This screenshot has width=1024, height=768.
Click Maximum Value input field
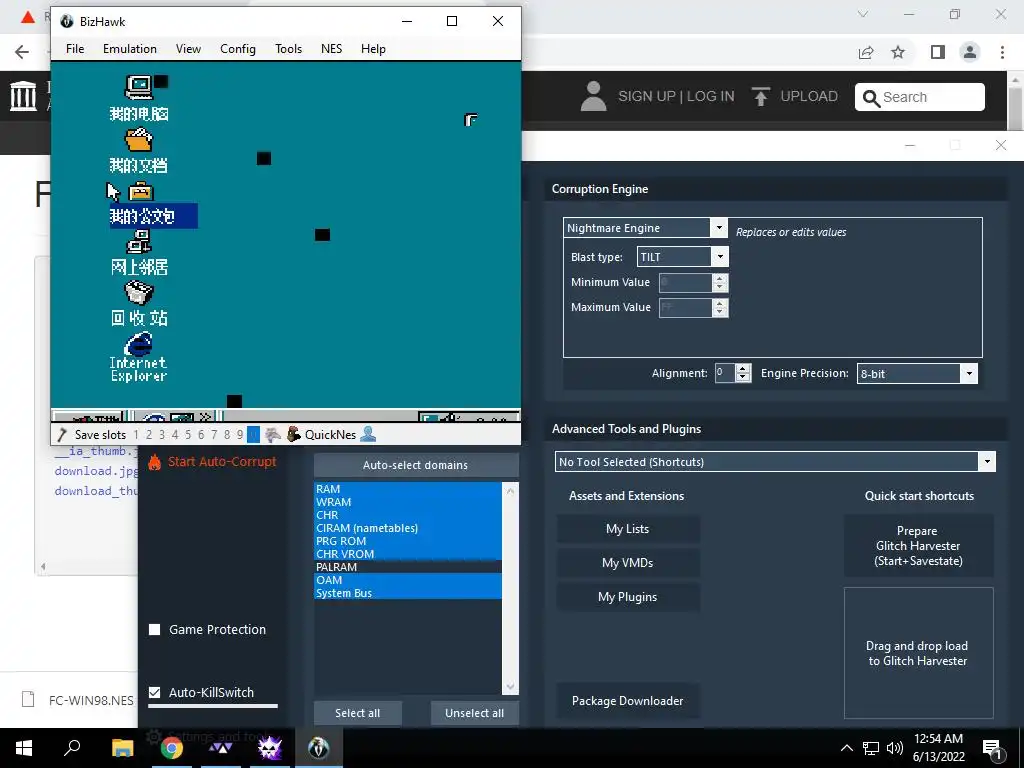(685, 308)
